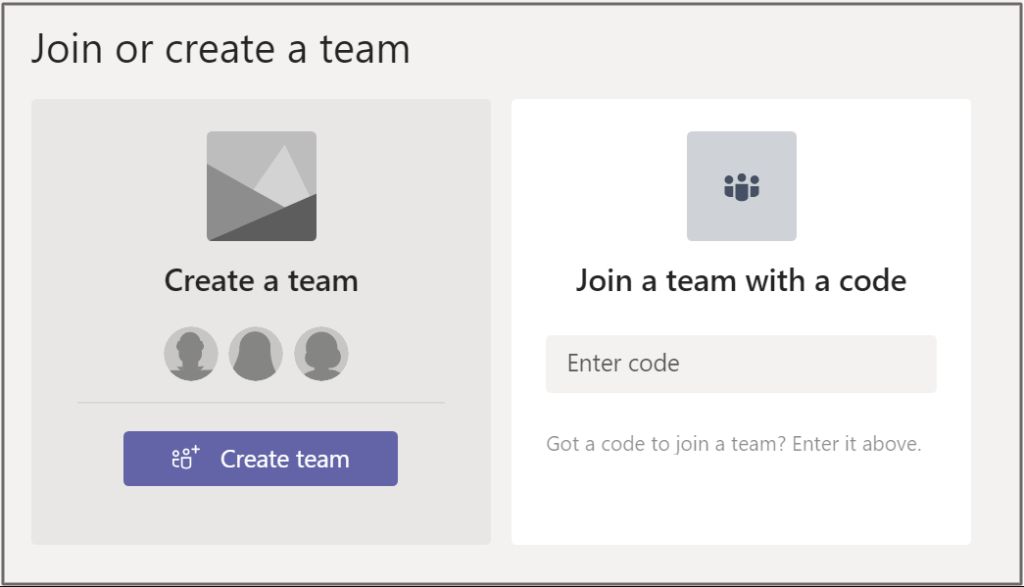
Task: Click the purple Create team action
Action: (260, 458)
